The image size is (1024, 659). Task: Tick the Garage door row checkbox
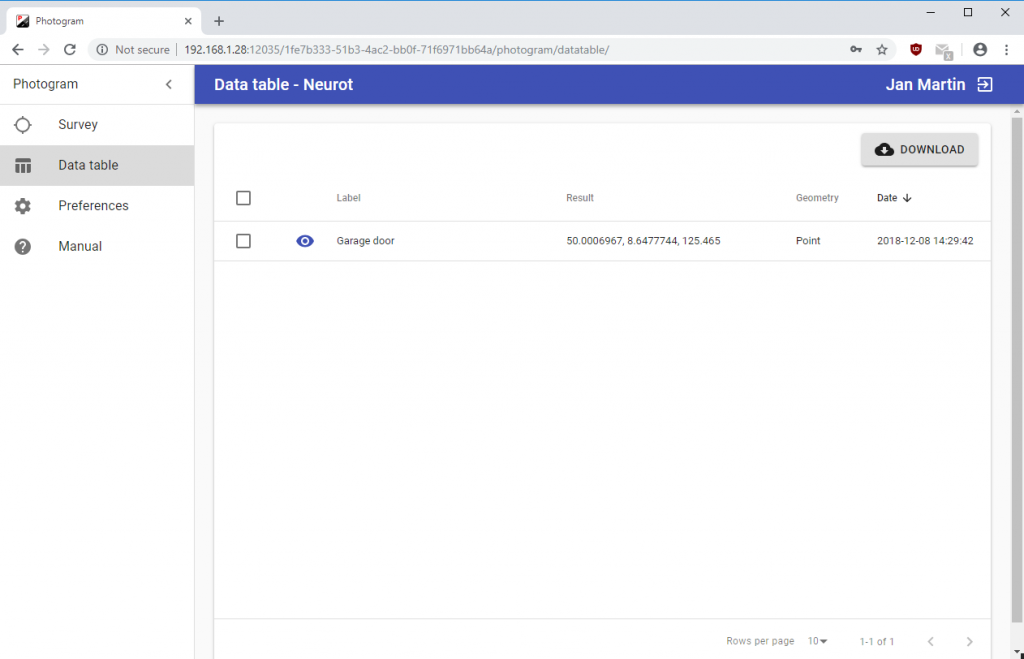243,241
